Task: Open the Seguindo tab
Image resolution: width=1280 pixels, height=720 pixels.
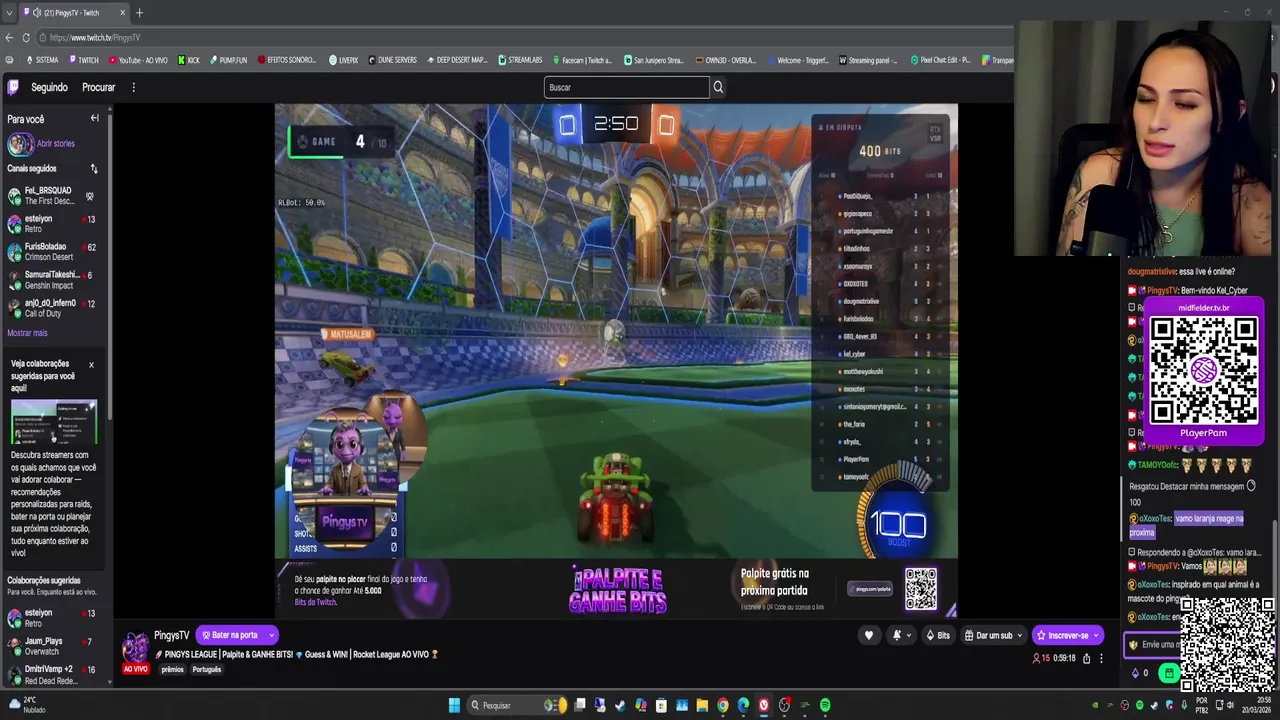Action: click(49, 87)
